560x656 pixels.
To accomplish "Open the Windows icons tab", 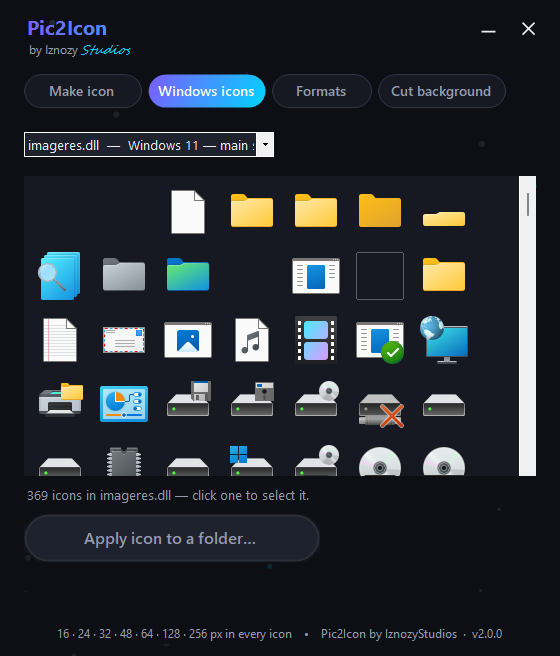I will point(207,91).
